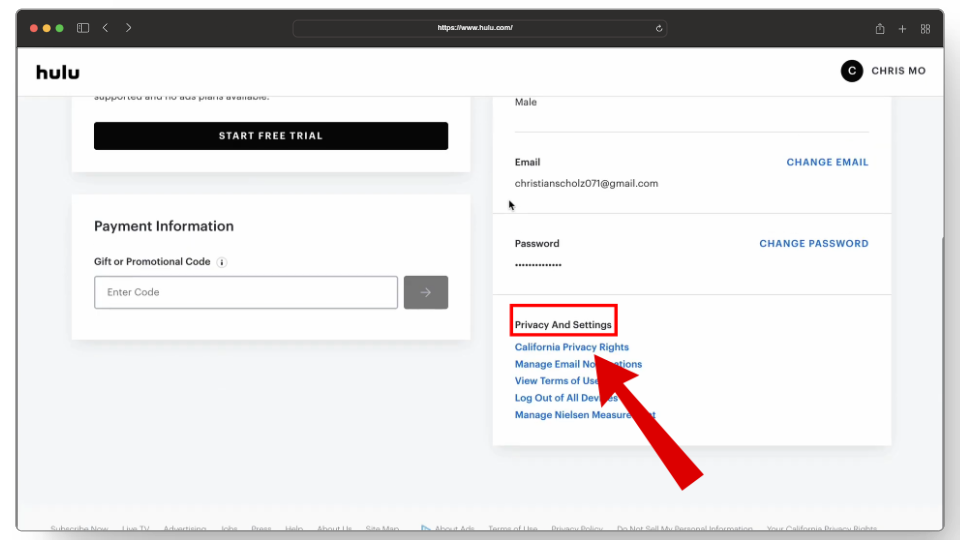Click the Male gender value

pyautogui.click(x=525, y=102)
